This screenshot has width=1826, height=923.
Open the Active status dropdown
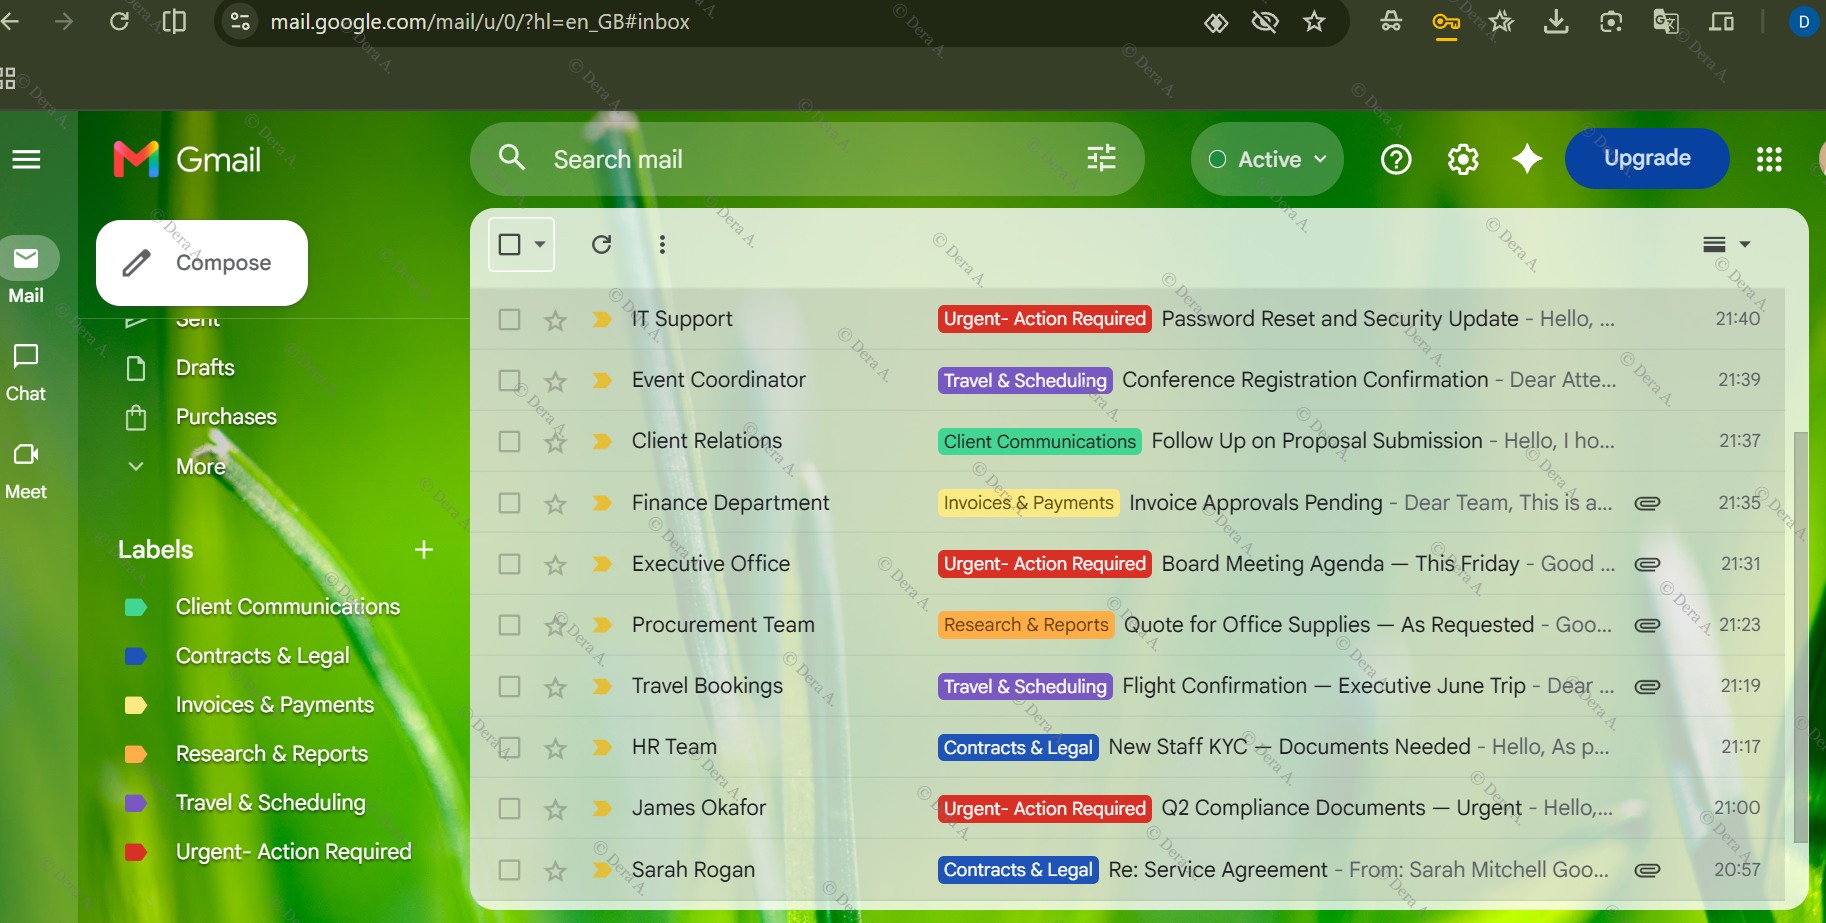(1267, 159)
